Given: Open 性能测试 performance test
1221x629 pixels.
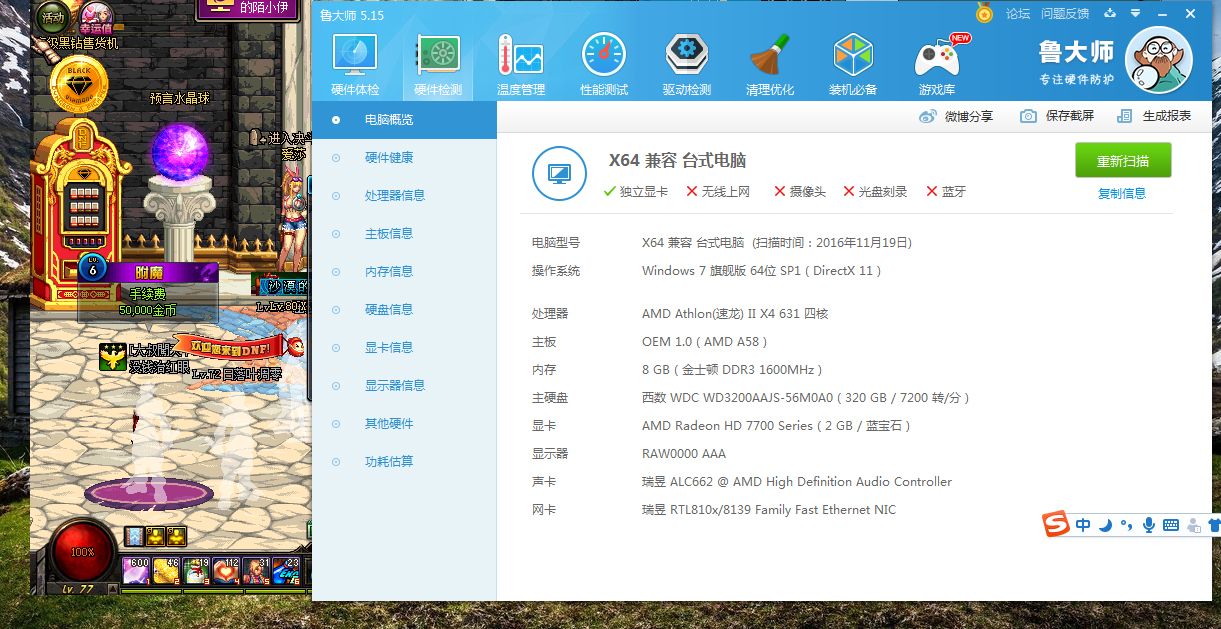Looking at the screenshot, I should 604,65.
